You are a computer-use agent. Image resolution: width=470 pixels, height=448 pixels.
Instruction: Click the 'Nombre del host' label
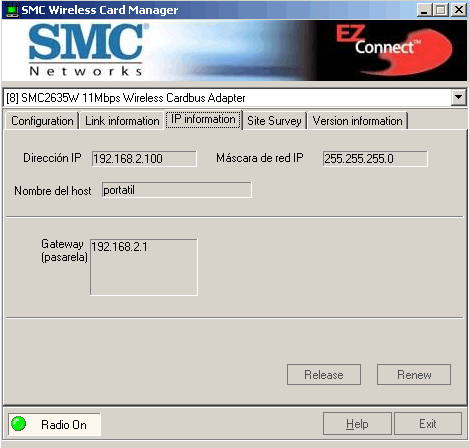[x=53, y=191]
